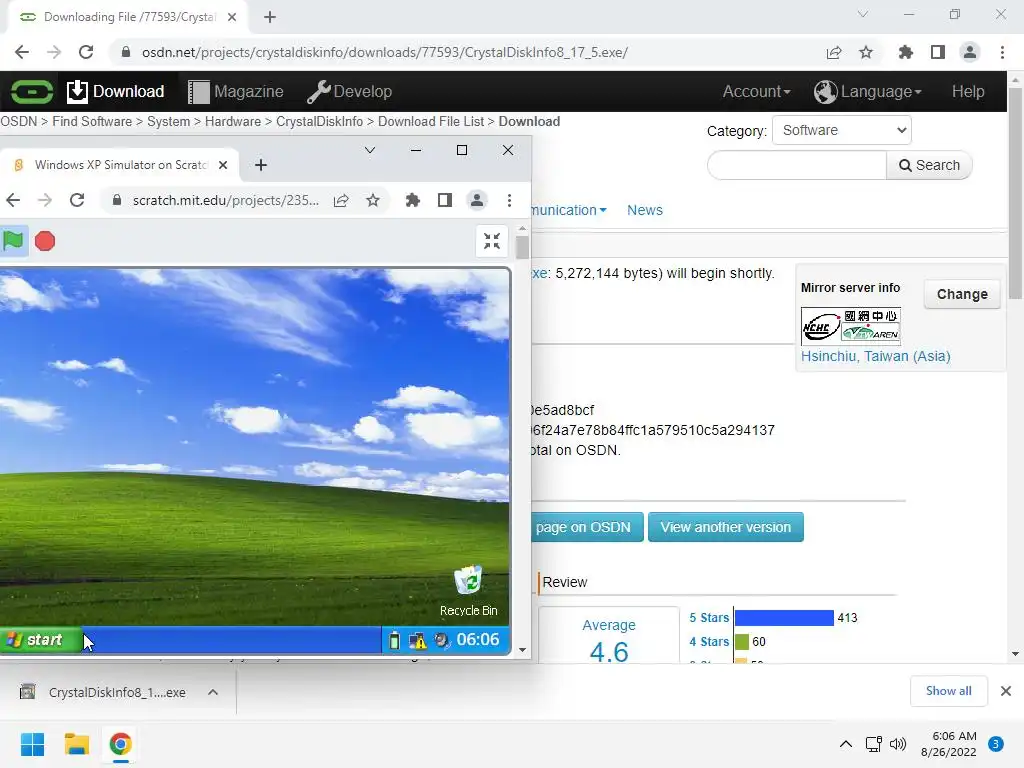Go back in the OSDN browser window

click(x=22, y=52)
